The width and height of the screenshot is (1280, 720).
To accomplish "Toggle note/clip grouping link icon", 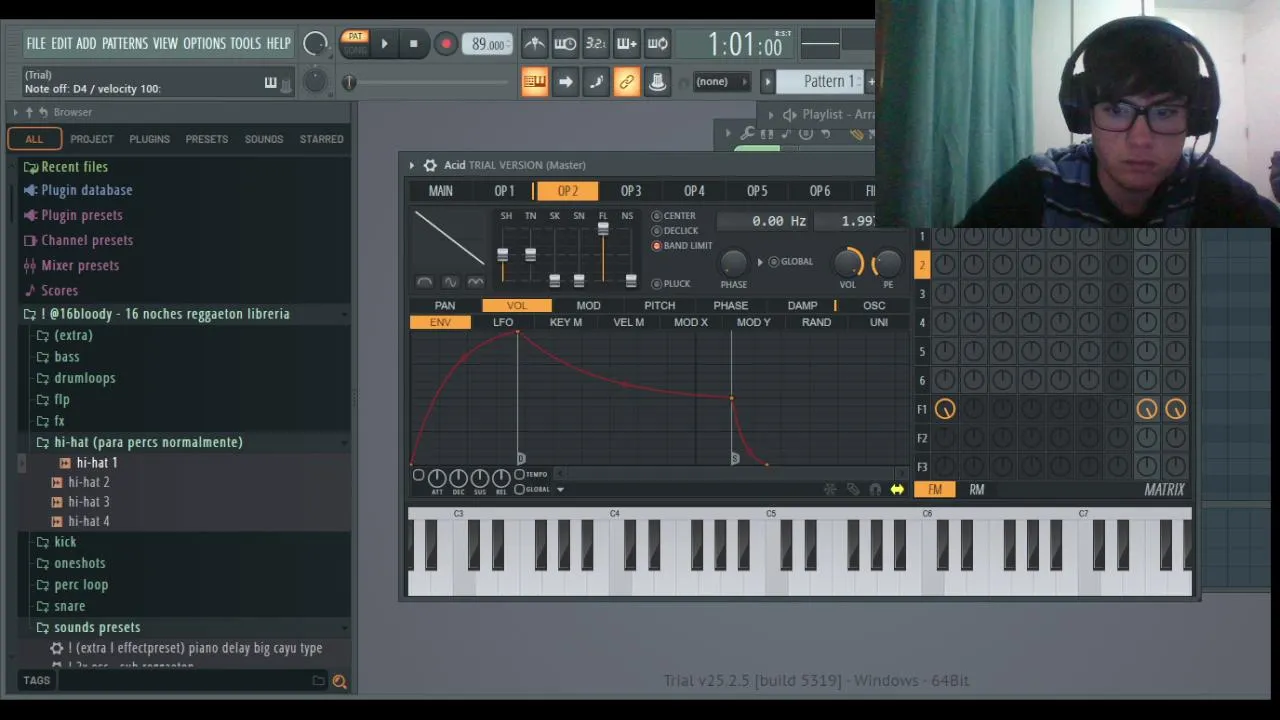I will point(627,82).
